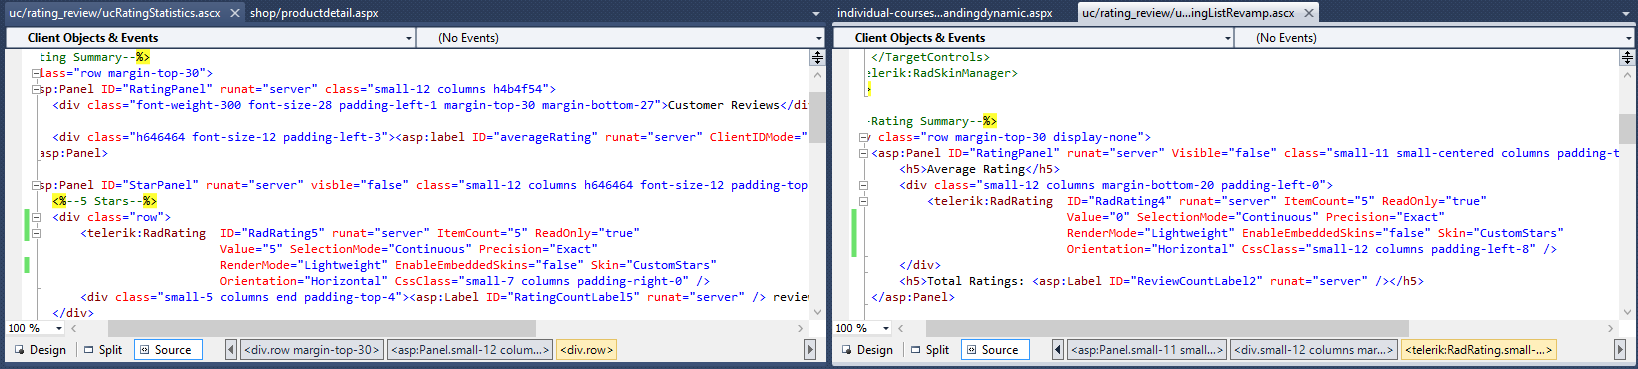This screenshot has width=1638, height=369.
Task: Select <div.small-12 columns mar...> breadcrumb in right pane
Action: [1314, 350]
